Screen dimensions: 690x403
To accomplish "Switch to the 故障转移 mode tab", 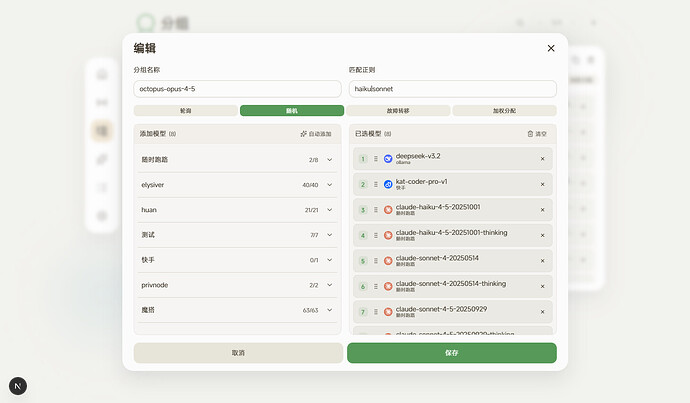I will pos(398,110).
